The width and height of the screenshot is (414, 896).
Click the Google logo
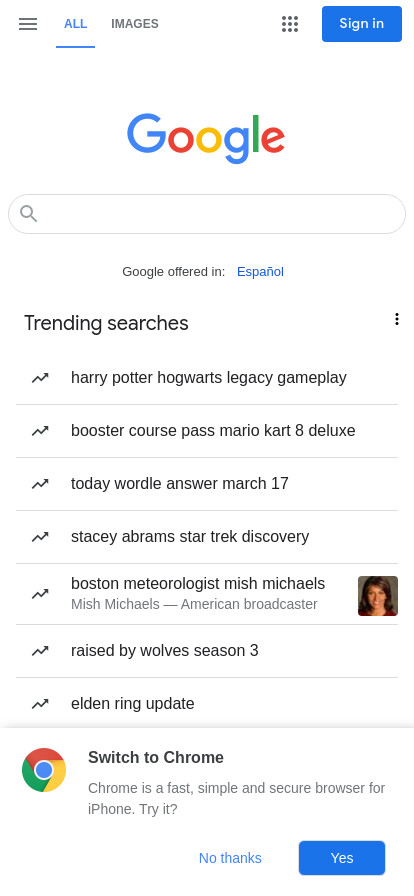pyautogui.click(x=206, y=138)
